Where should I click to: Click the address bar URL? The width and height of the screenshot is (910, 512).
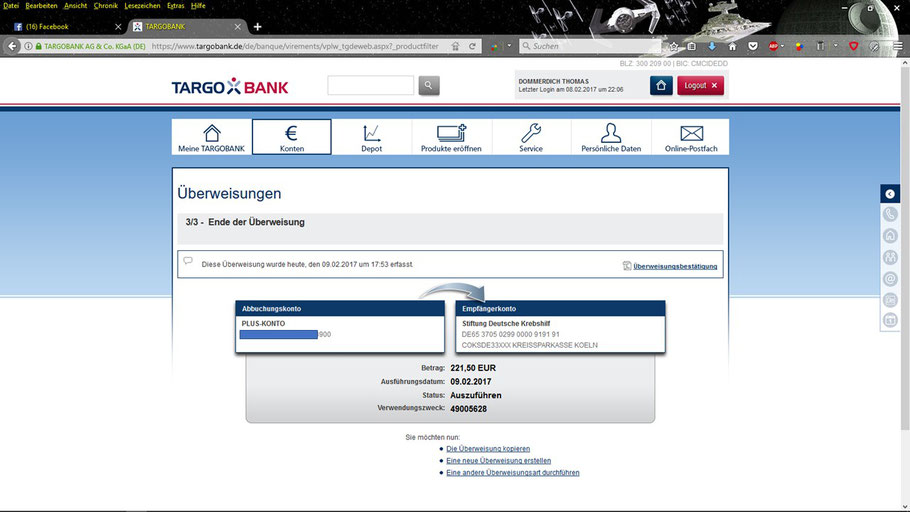pyautogui.click(x=295, y=46)
